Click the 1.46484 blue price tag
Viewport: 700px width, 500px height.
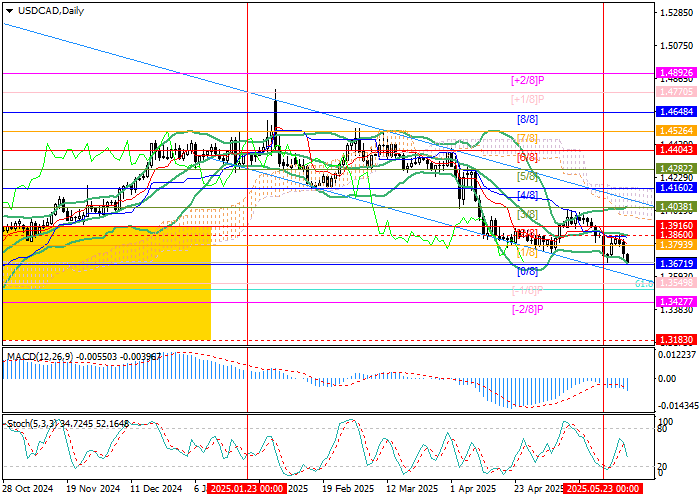tap(669, 114)
